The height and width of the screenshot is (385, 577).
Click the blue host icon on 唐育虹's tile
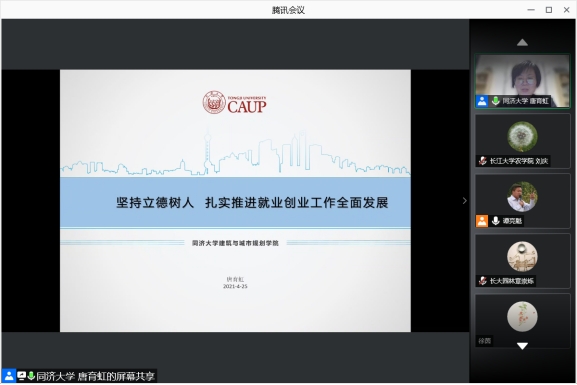coord(482,101)
